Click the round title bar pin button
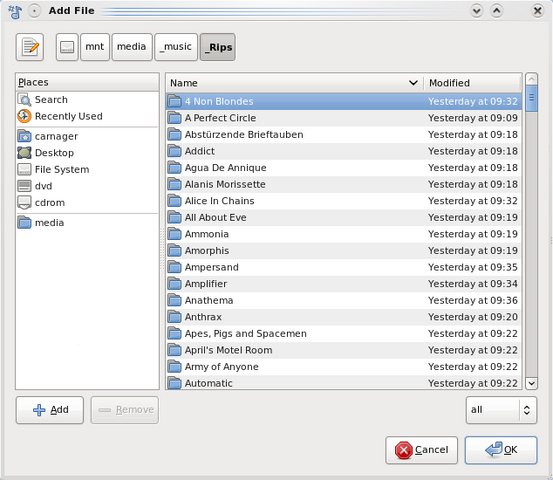The height and width of the screenshot is (480, 553). click(34, 11)
